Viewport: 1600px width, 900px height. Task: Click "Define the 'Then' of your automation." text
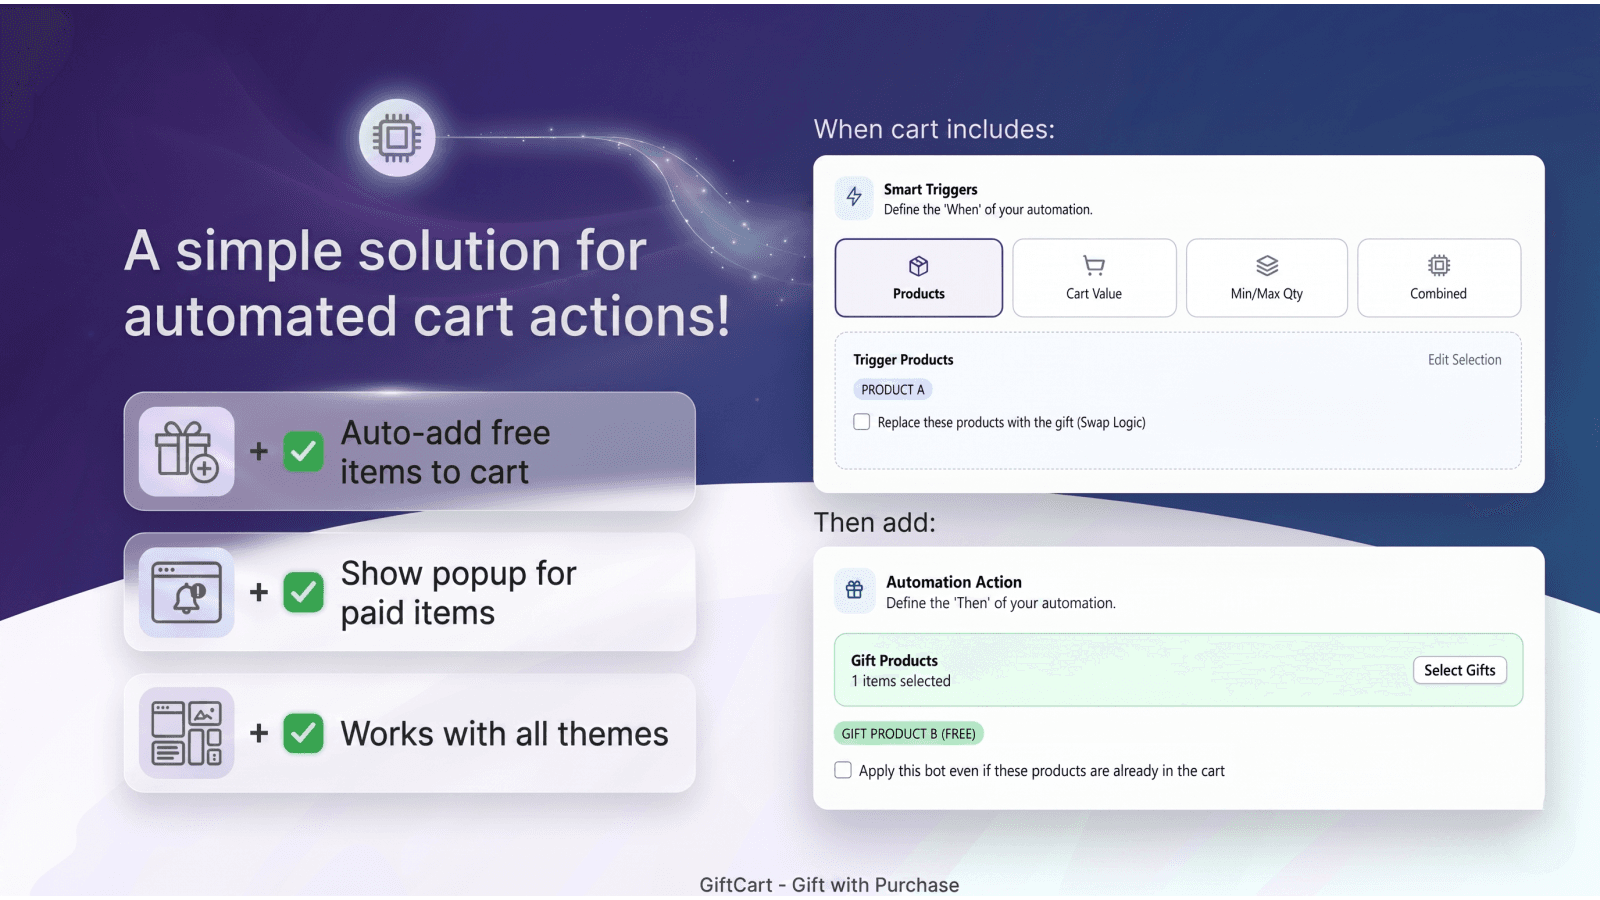pyautogui.click(x=1001, y=603)
